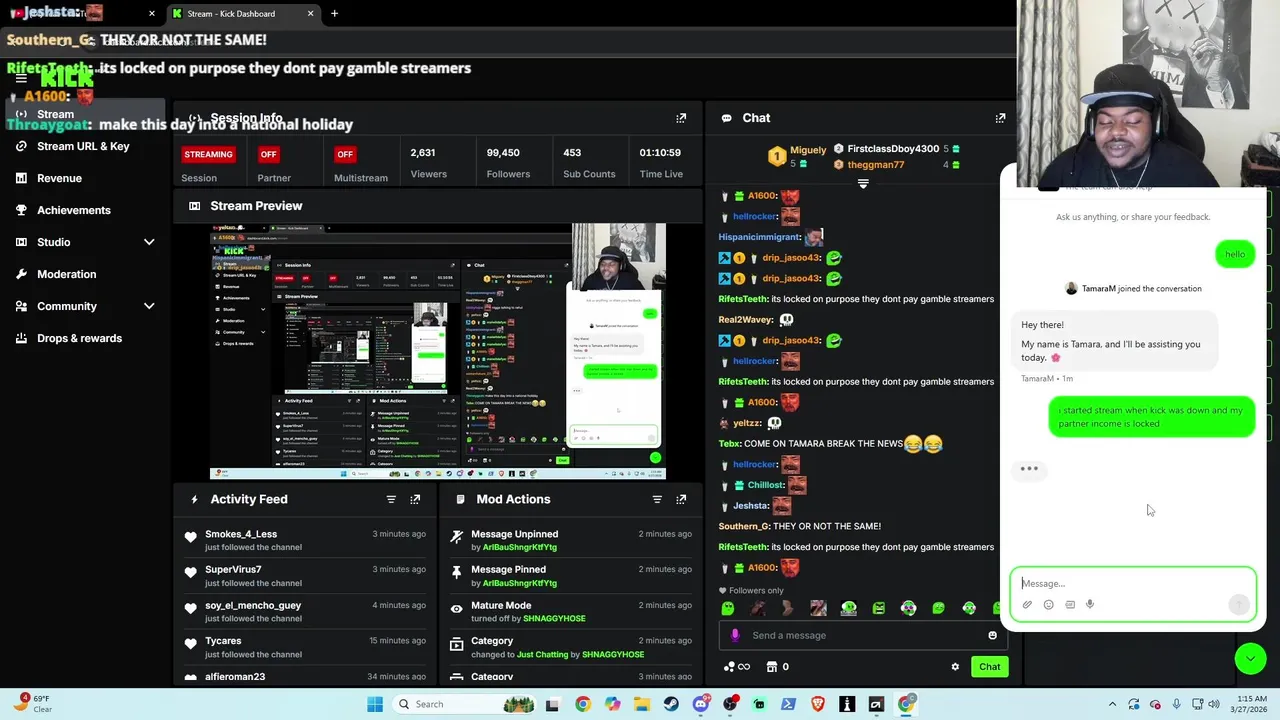Click Tebx username in chat
Image resolution: width=1280 pixels, height=720 pixels.
[731, 444]
